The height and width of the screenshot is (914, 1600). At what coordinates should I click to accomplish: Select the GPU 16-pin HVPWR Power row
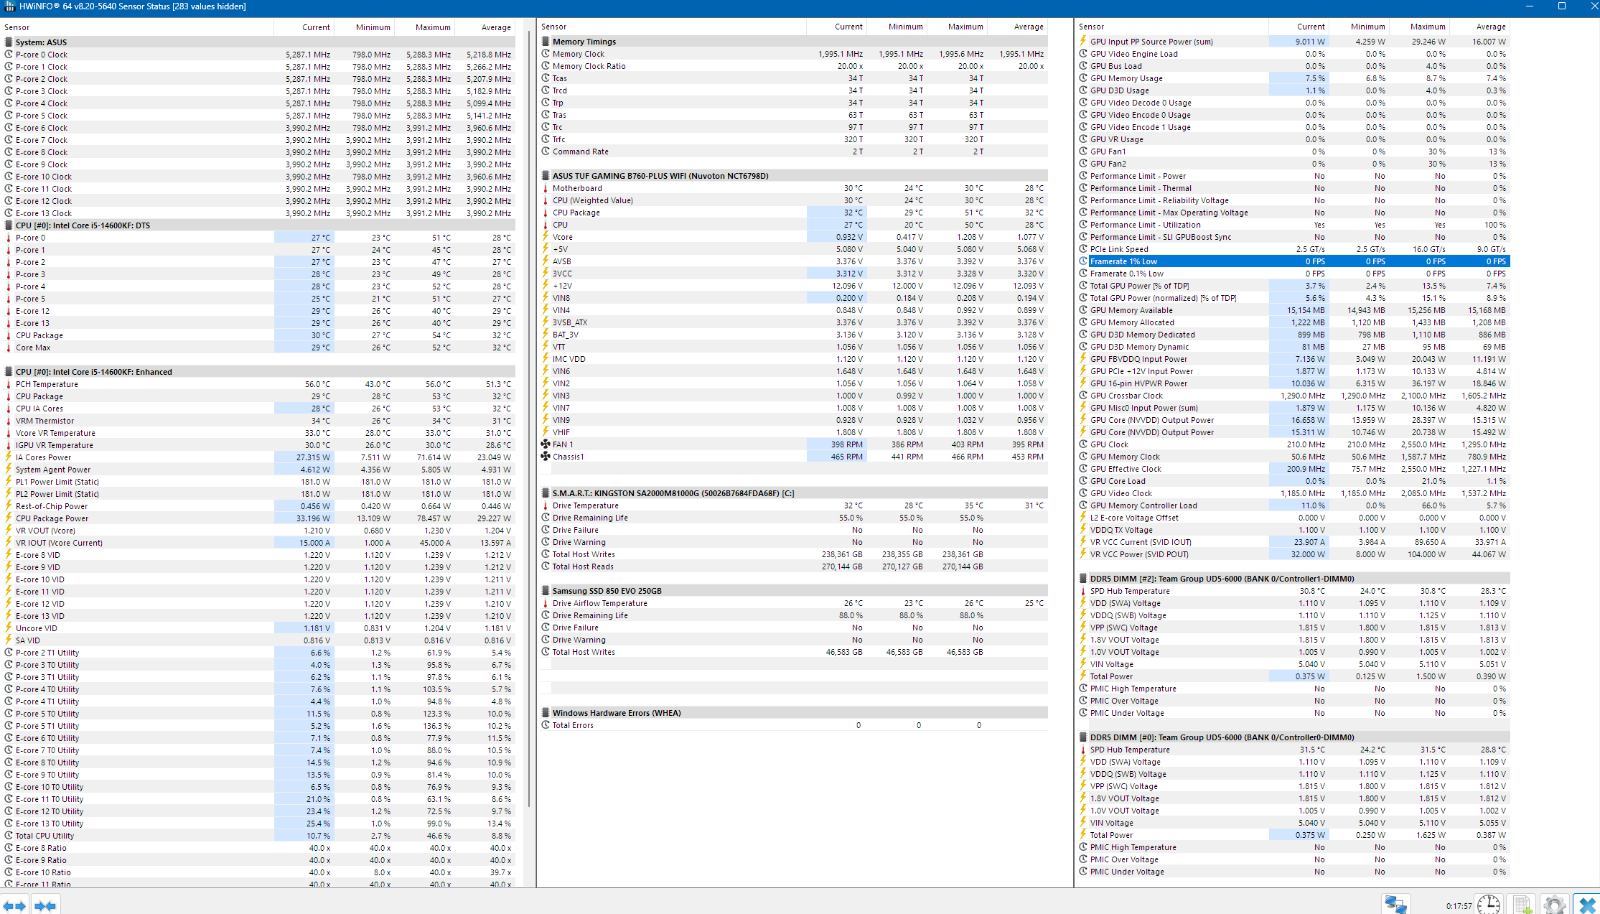coord(1293,383)
